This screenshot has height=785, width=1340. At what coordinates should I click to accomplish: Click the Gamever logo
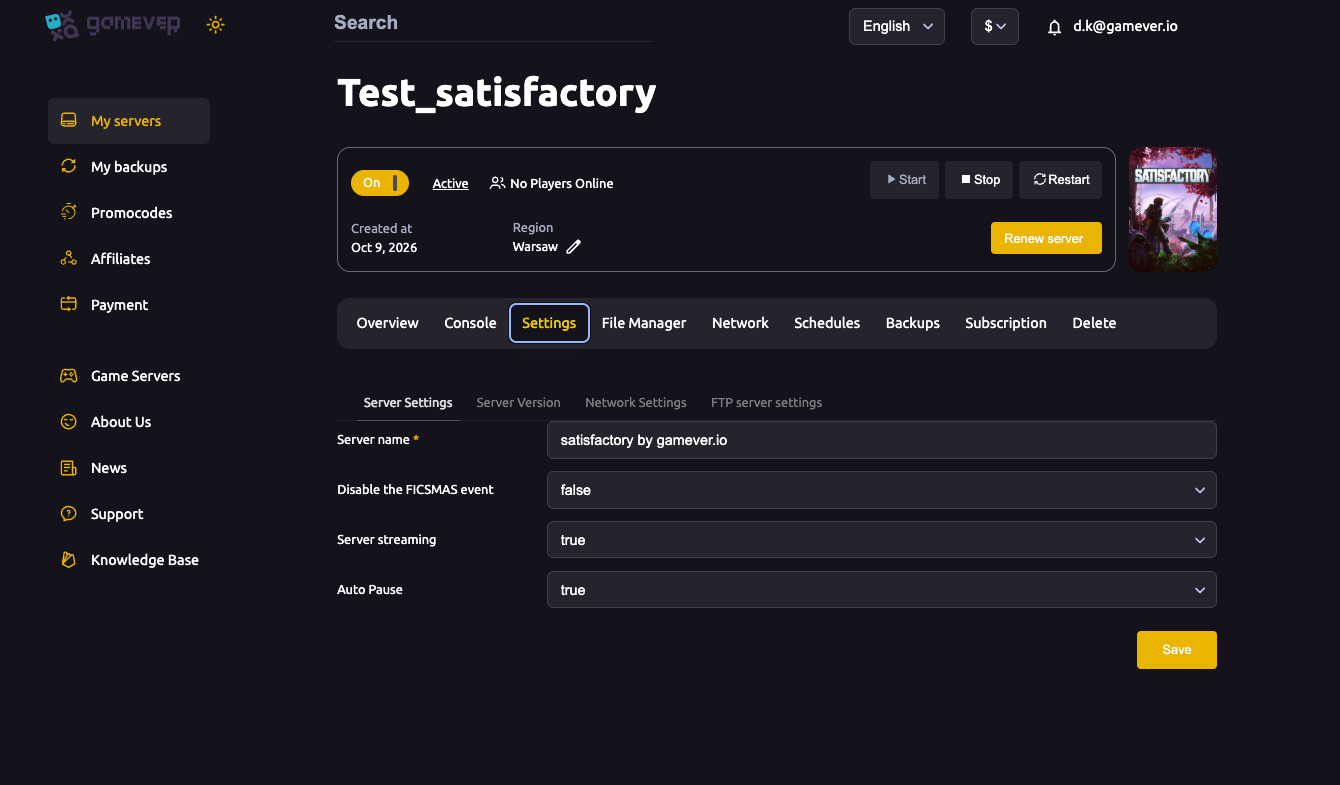(113, 25)
